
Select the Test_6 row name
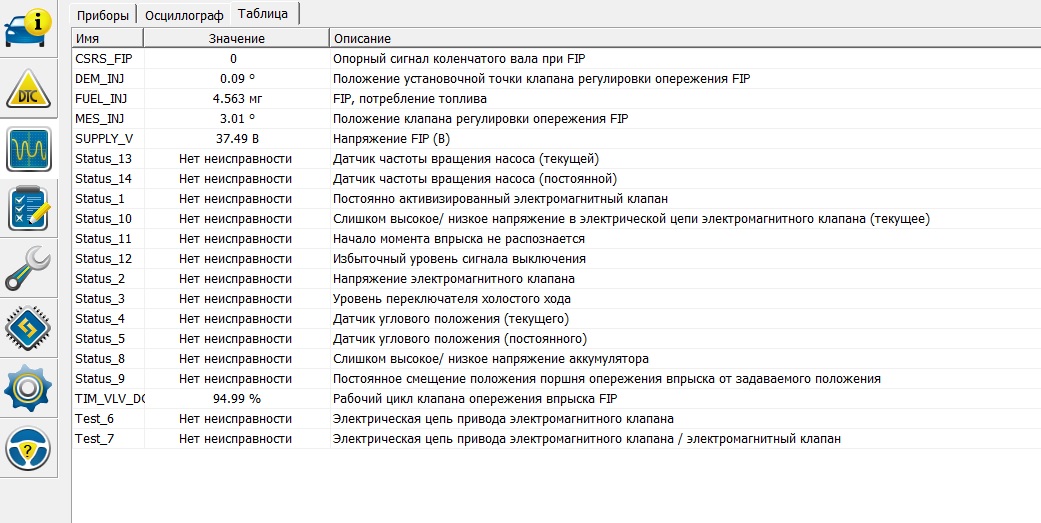[94, 418]
